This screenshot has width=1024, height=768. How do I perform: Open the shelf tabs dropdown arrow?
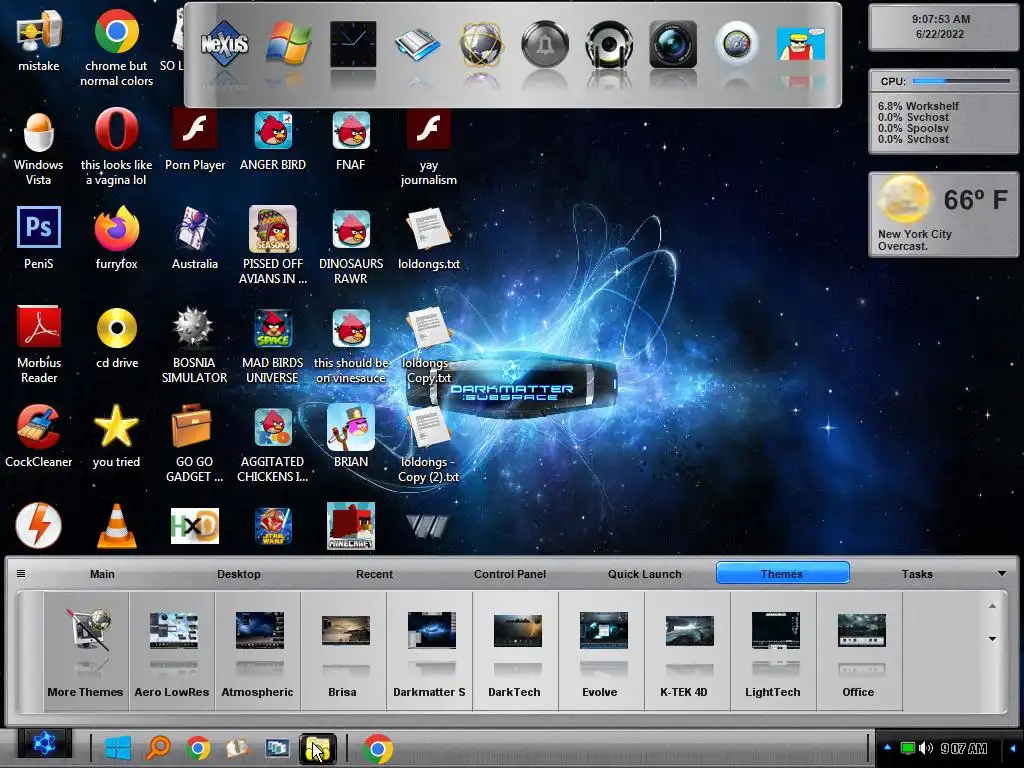tap(1002, 573)
